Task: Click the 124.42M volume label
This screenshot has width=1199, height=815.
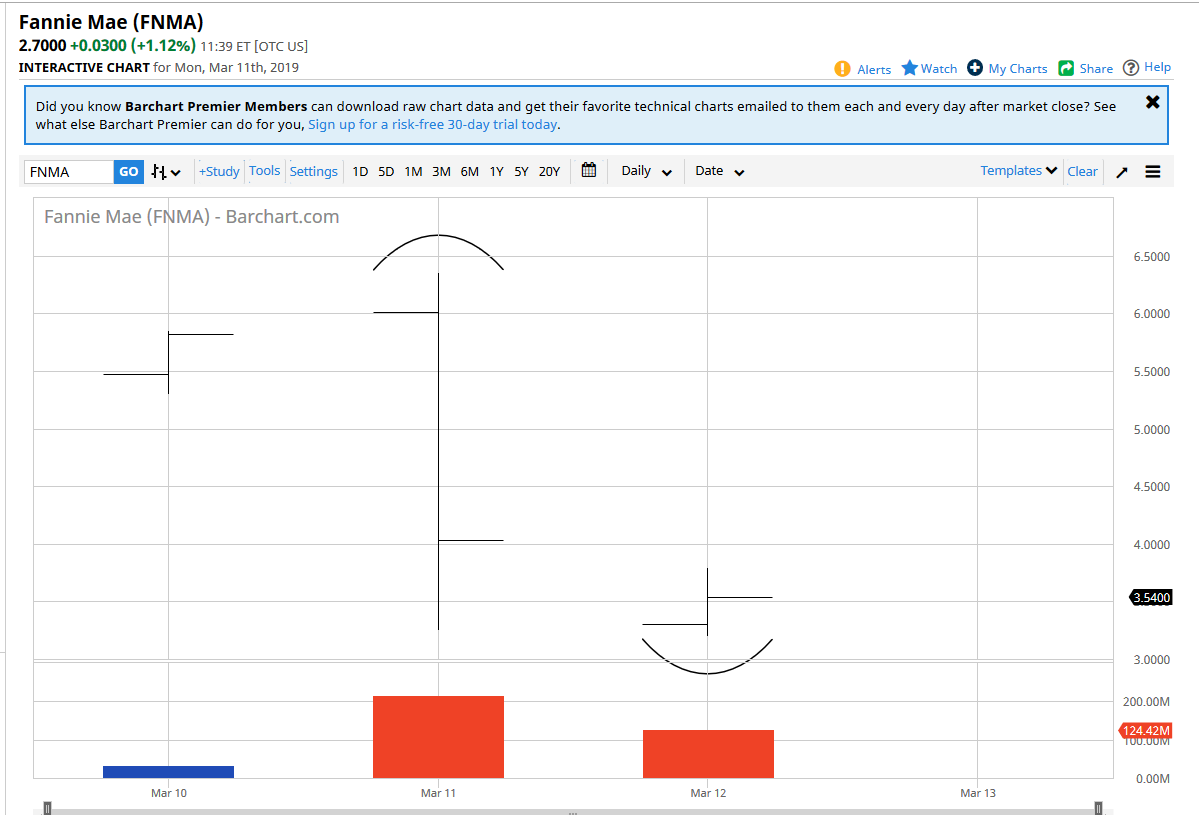Action: pyautogui.click(x=1145, y=731)
